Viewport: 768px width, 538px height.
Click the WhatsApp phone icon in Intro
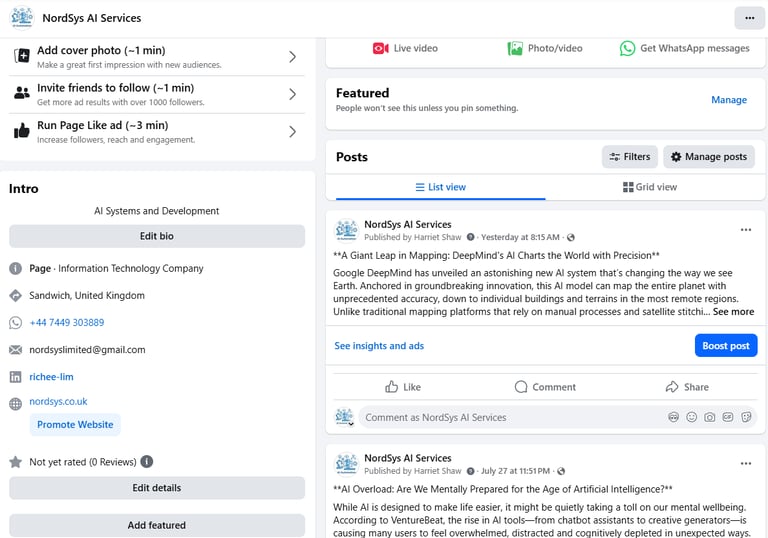click(x=16, y=322)
